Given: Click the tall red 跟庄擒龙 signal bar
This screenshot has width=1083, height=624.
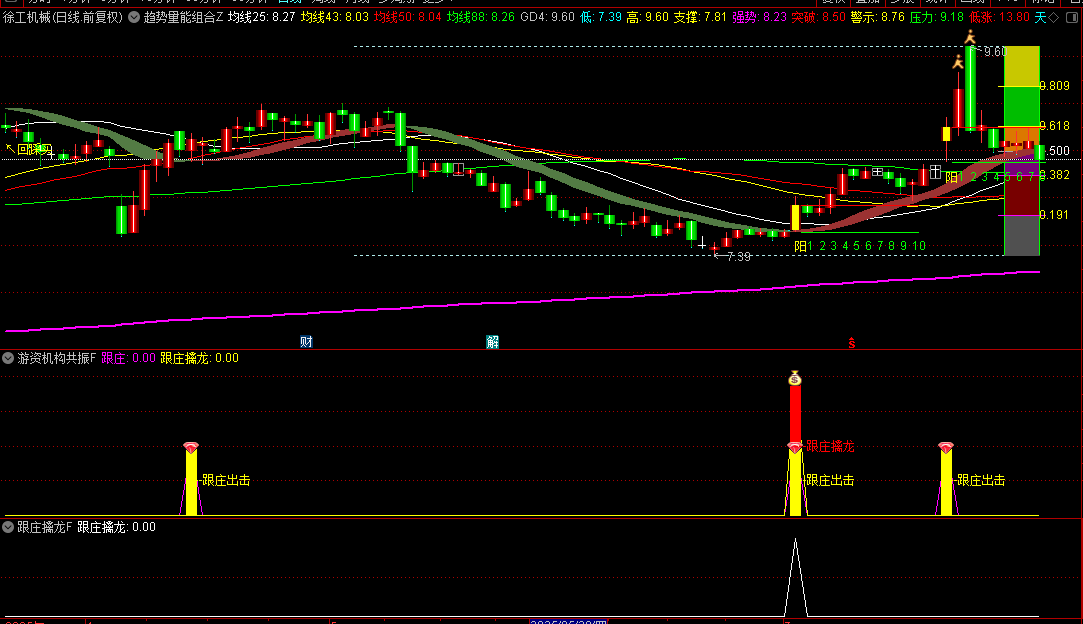Looking at the screenshot, I should [795, 415].
